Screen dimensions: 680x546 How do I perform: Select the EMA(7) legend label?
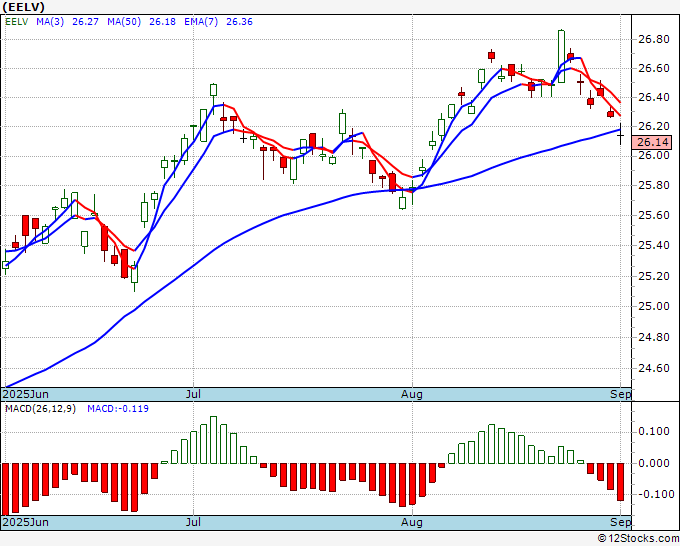point(201,22)
